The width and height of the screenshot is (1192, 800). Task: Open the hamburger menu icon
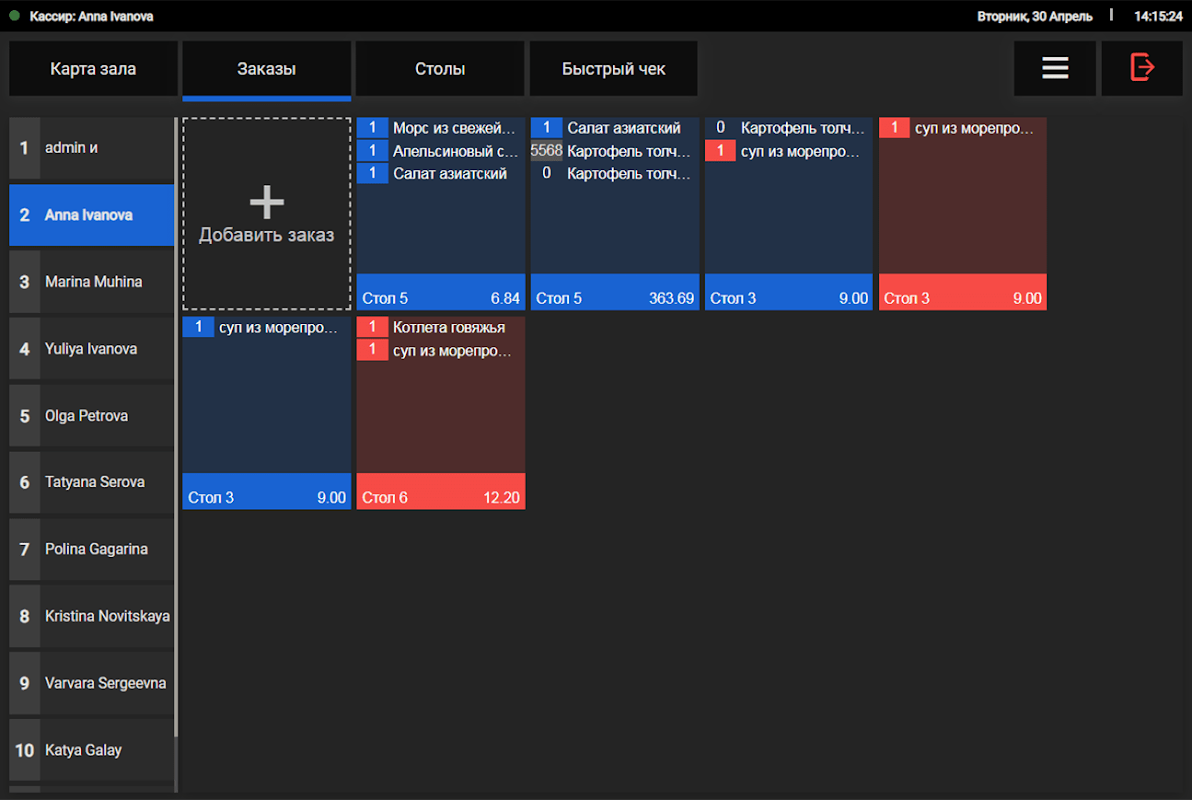pos(1054,68)
